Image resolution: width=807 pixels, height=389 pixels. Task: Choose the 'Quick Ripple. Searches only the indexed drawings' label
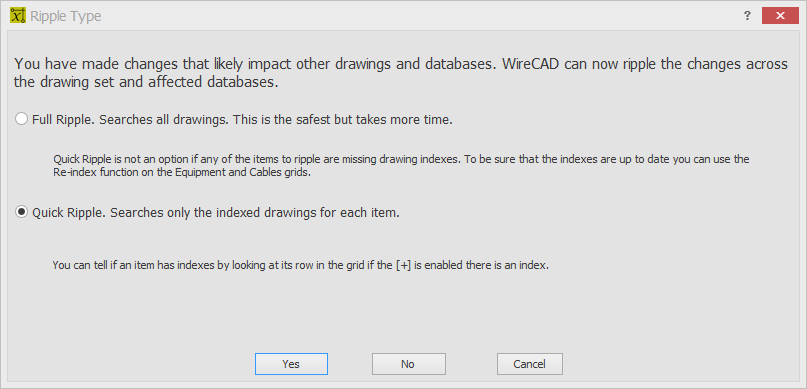pyautogui.click(x=216, y=213)
